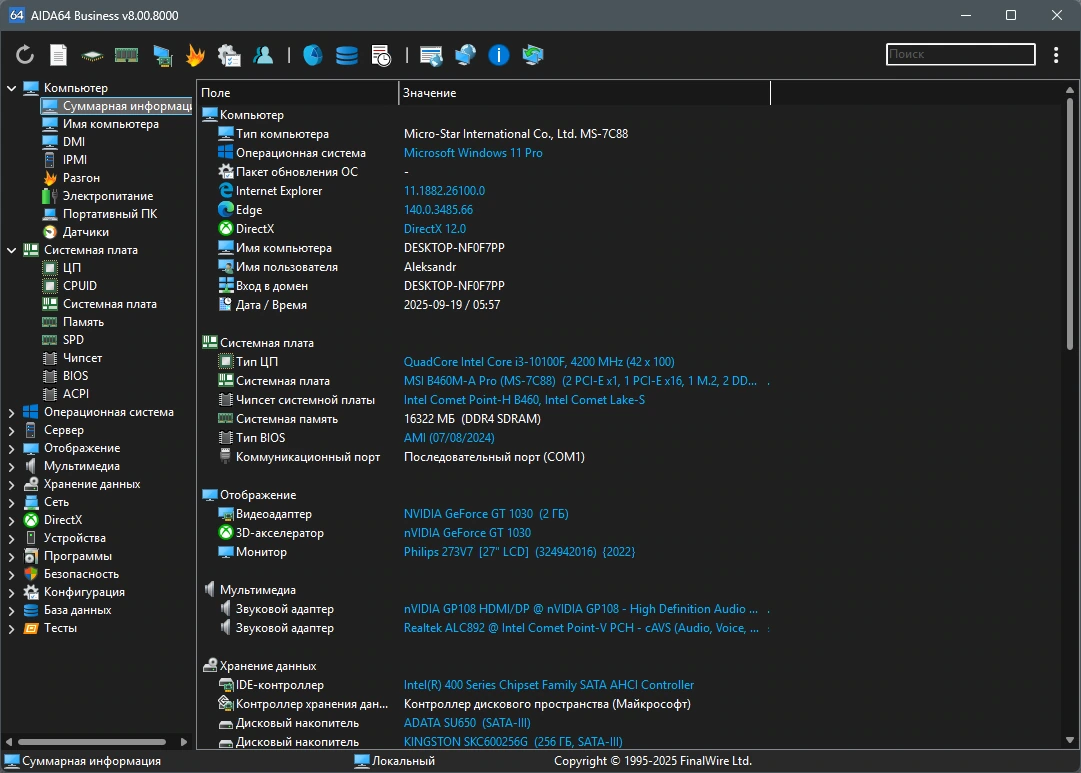
Task: Open the blue info icon
Action: pos(498,54)
